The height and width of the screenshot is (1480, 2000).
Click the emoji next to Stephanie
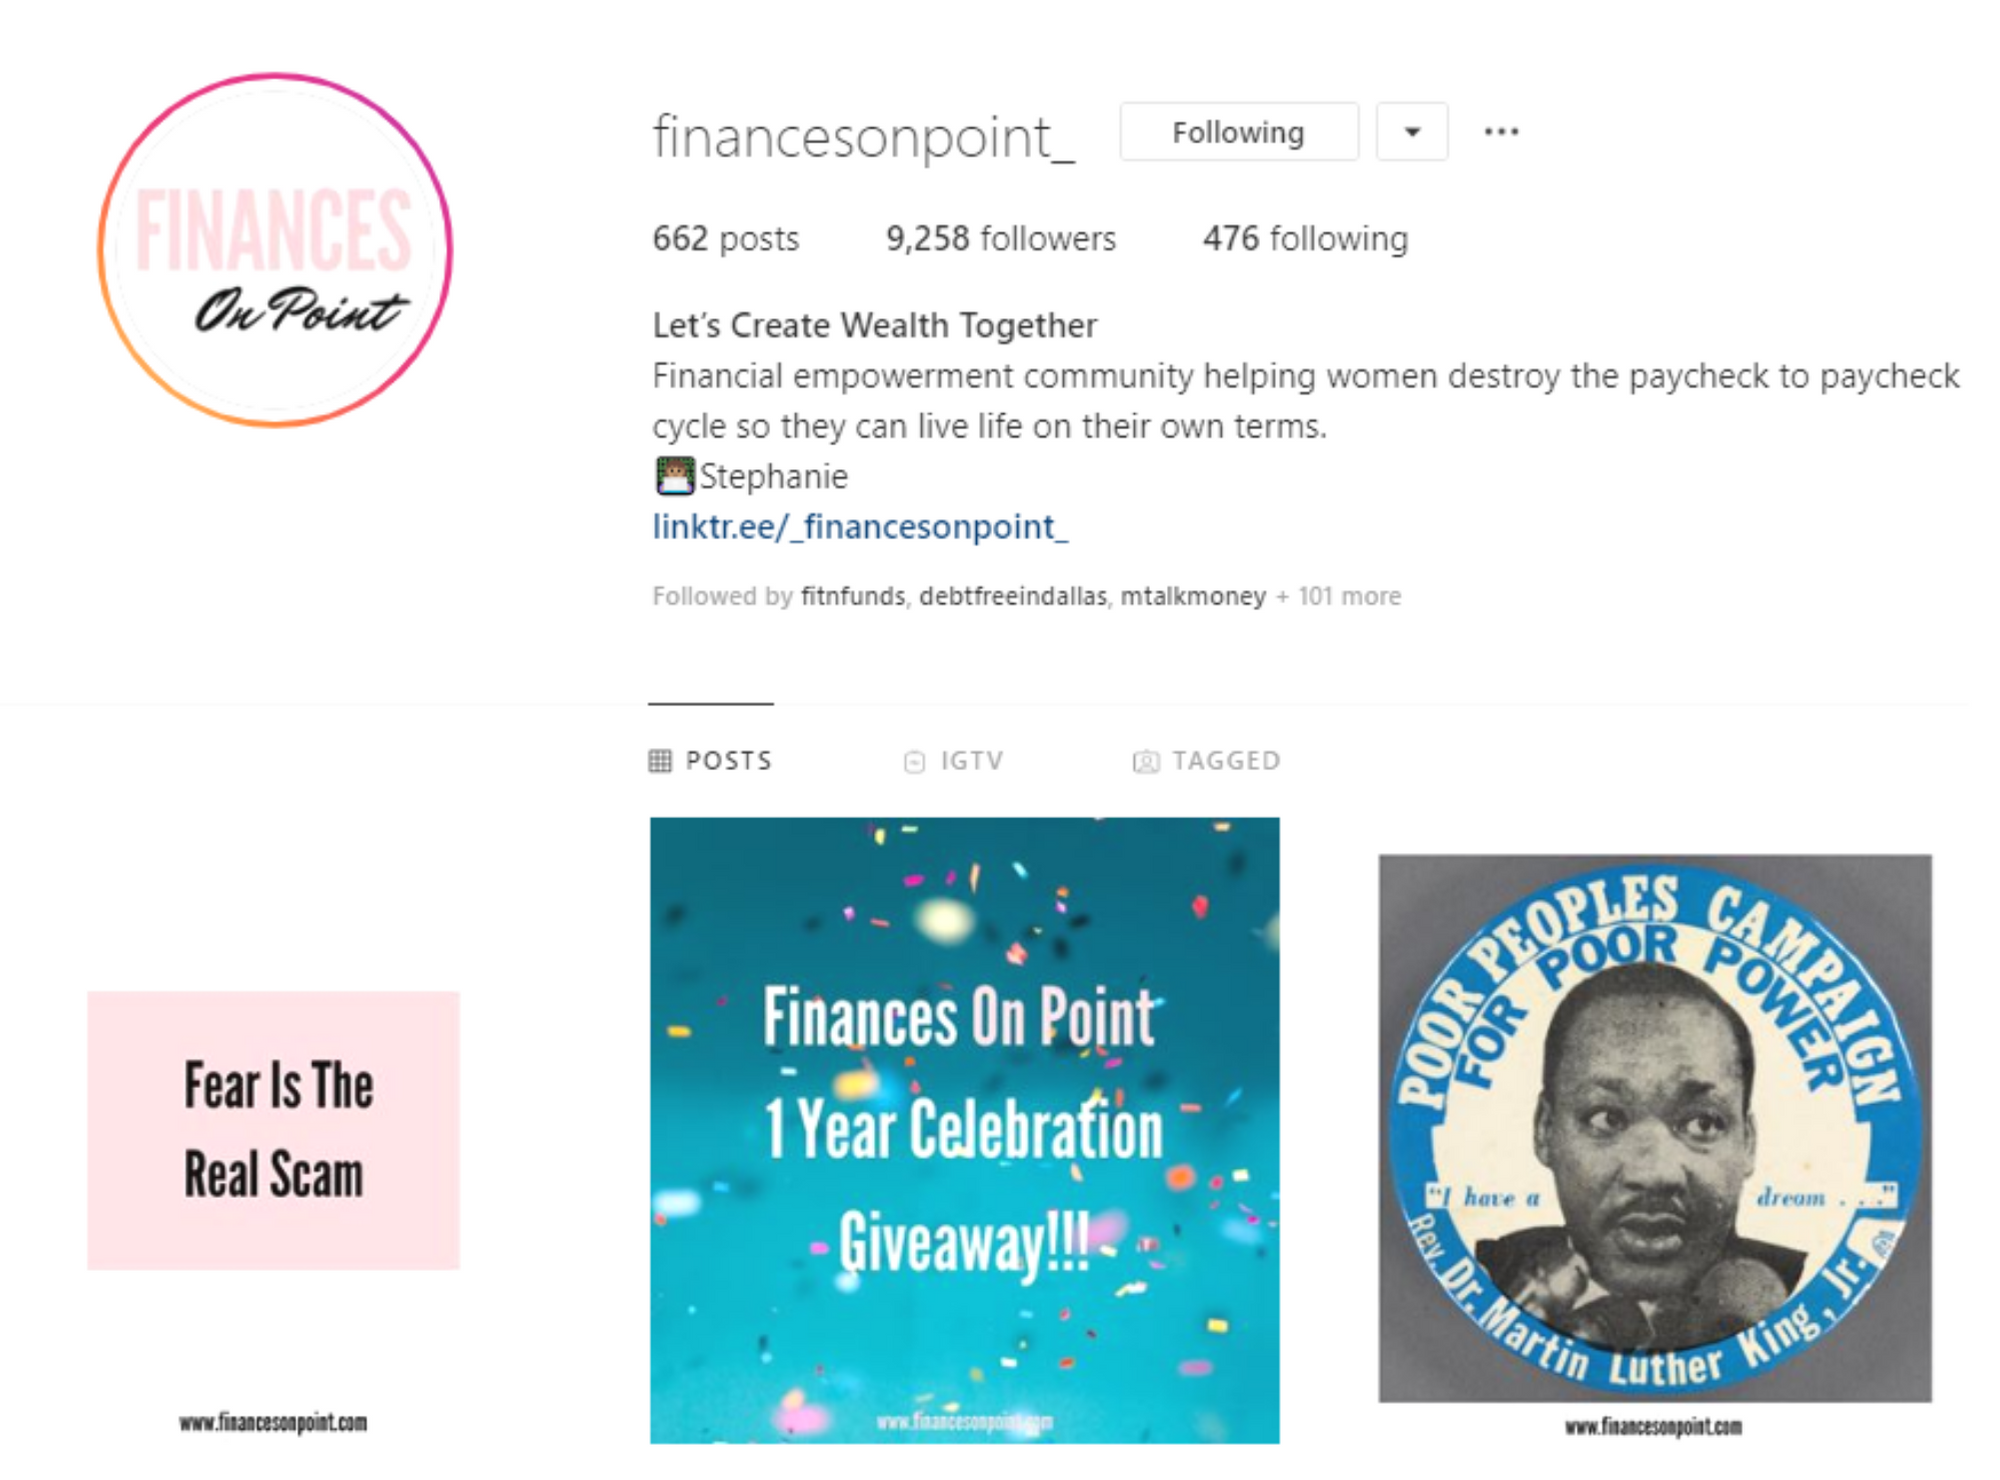[675, 476]
